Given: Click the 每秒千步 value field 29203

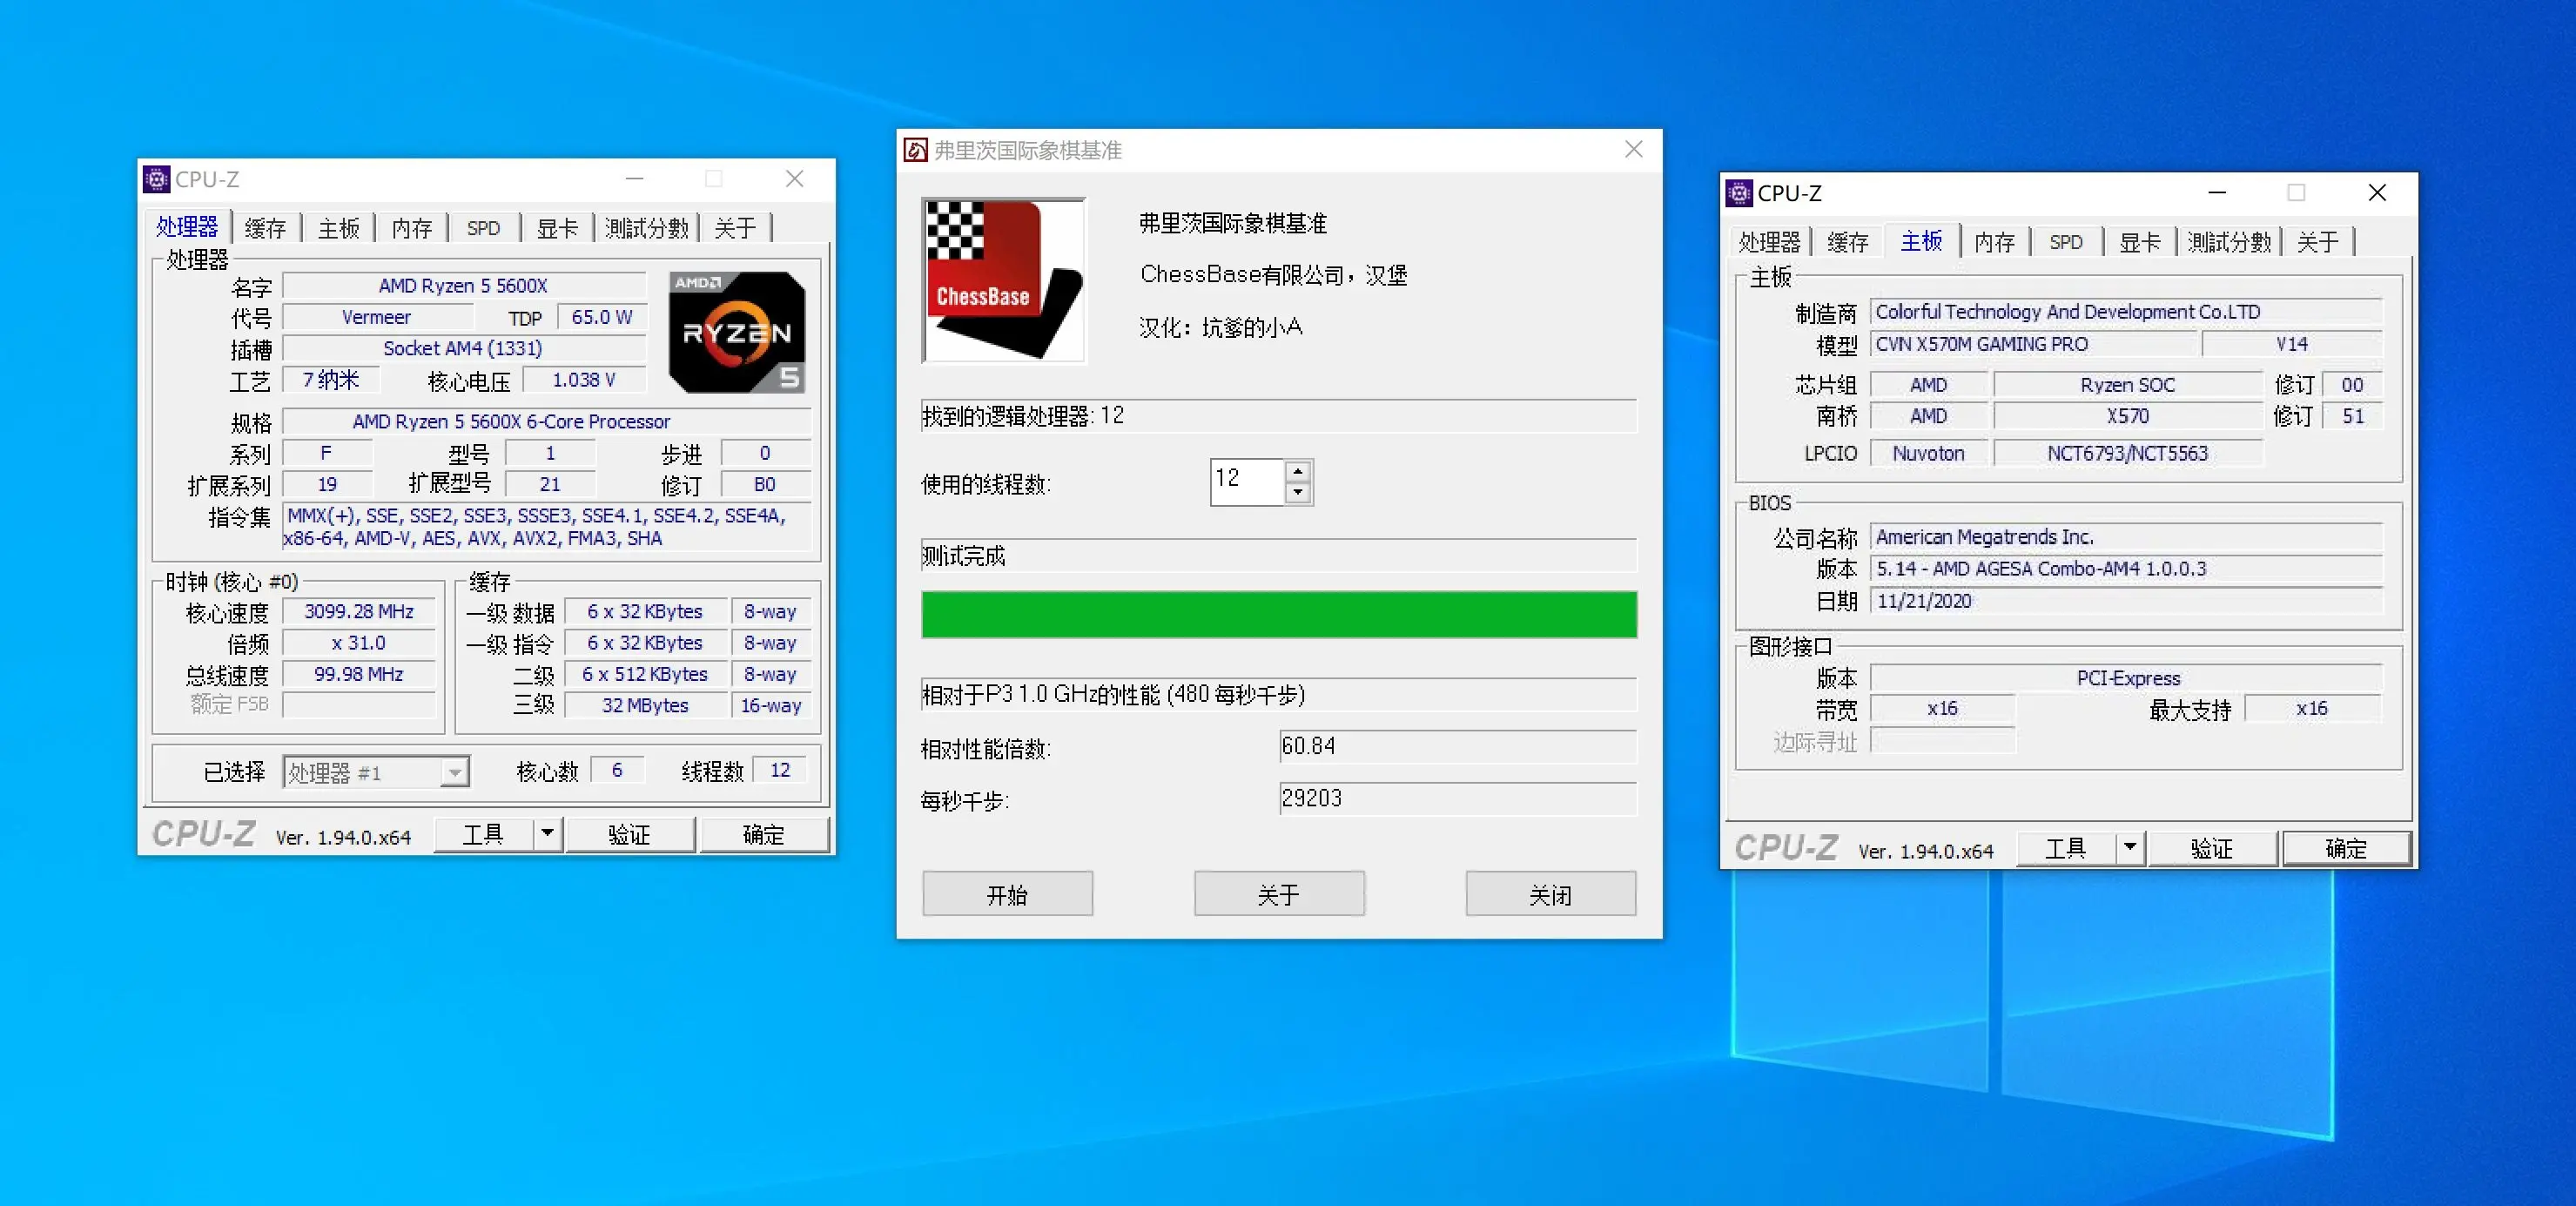Looking at the screenshot, I should point(1458,798).
